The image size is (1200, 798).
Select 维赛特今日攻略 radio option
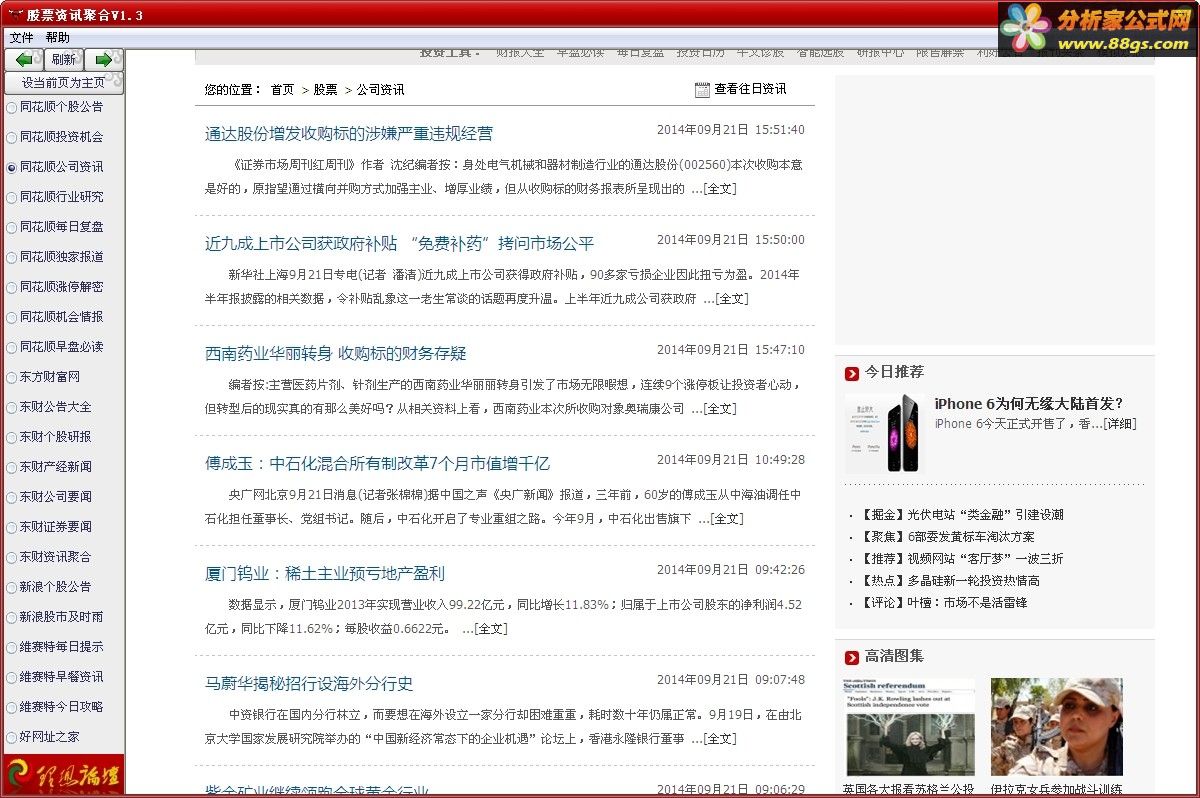12,707
